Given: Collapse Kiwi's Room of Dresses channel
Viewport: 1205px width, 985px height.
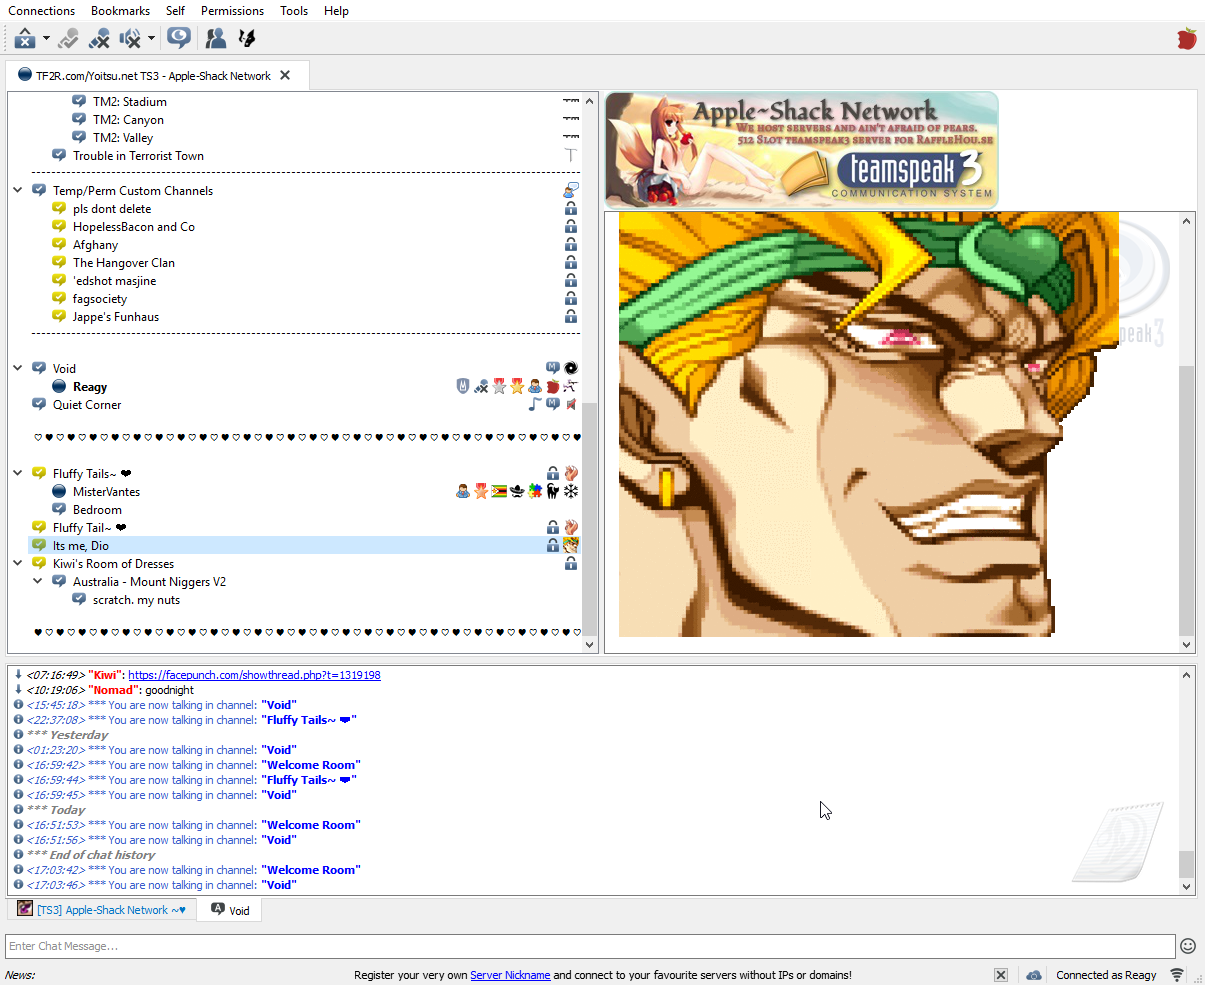Looking at the screenshot, I should coord(18,563).
